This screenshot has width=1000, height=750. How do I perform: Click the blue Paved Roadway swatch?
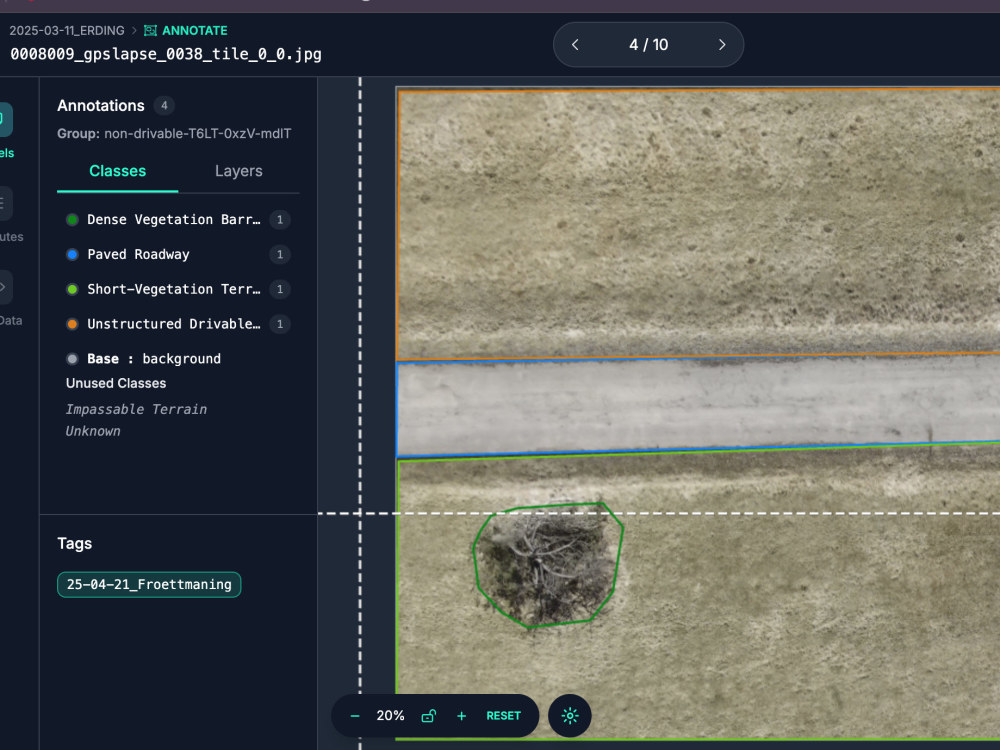point(72,254)
